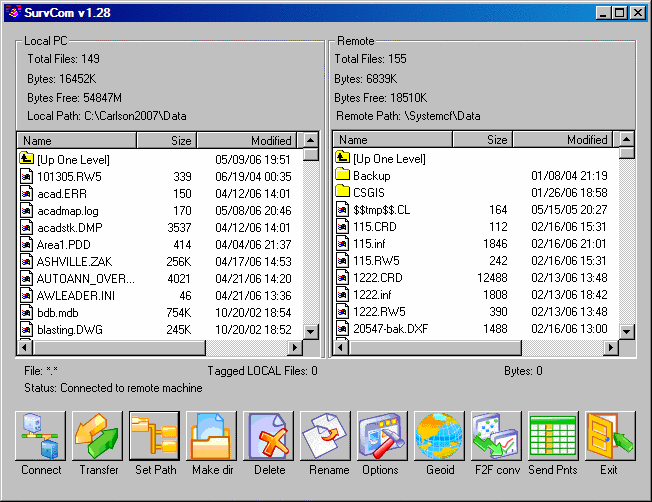Sort remote list by Modified header
Image resolution: width=652 pixels, height=502 pixels.
click(563, 140)
